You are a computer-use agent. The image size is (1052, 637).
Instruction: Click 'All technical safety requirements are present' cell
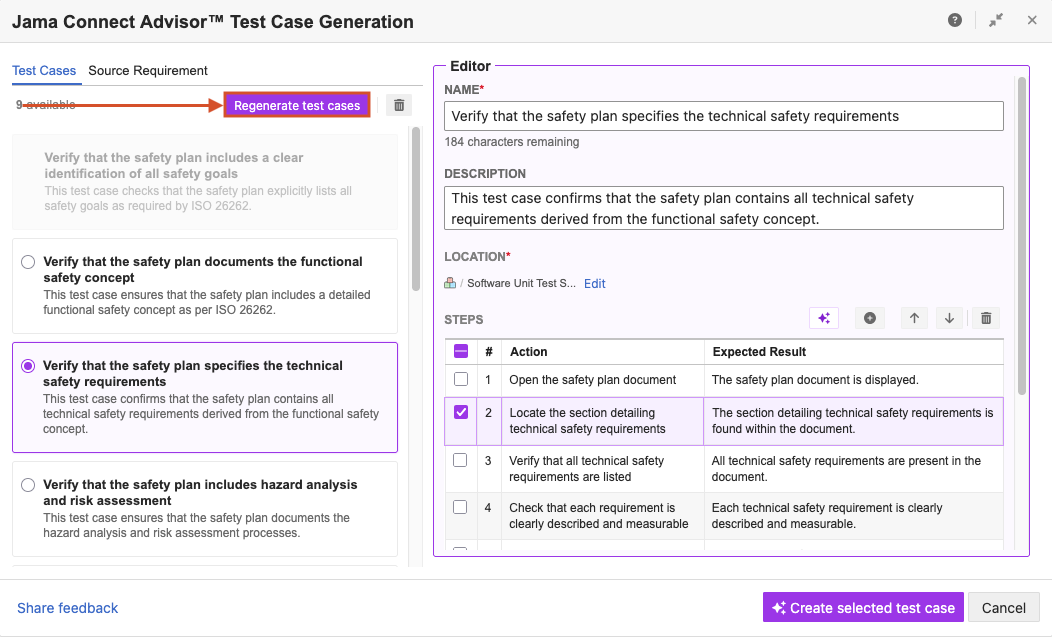click(x=854, y=469)
